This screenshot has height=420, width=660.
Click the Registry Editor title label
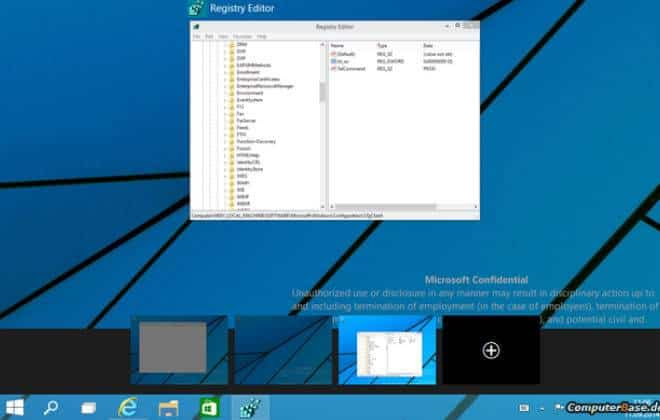point(242,8)
